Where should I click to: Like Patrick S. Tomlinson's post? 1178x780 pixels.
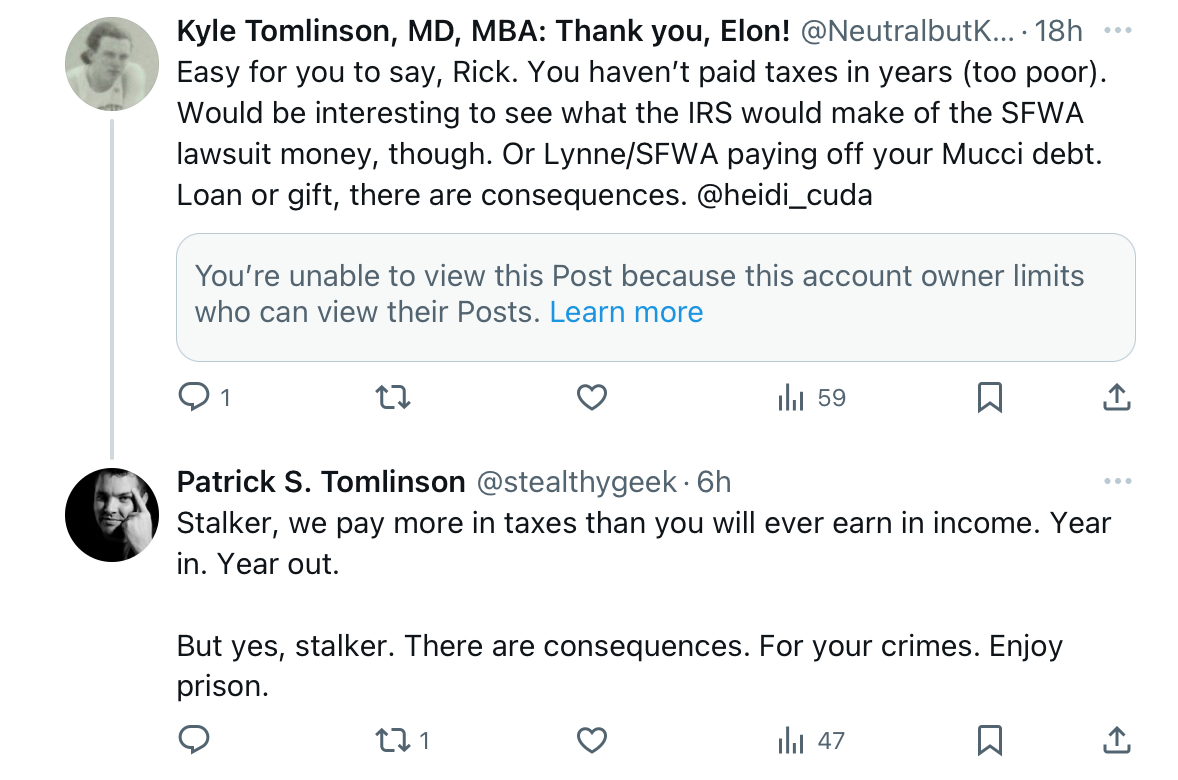[x=591, y=740]
